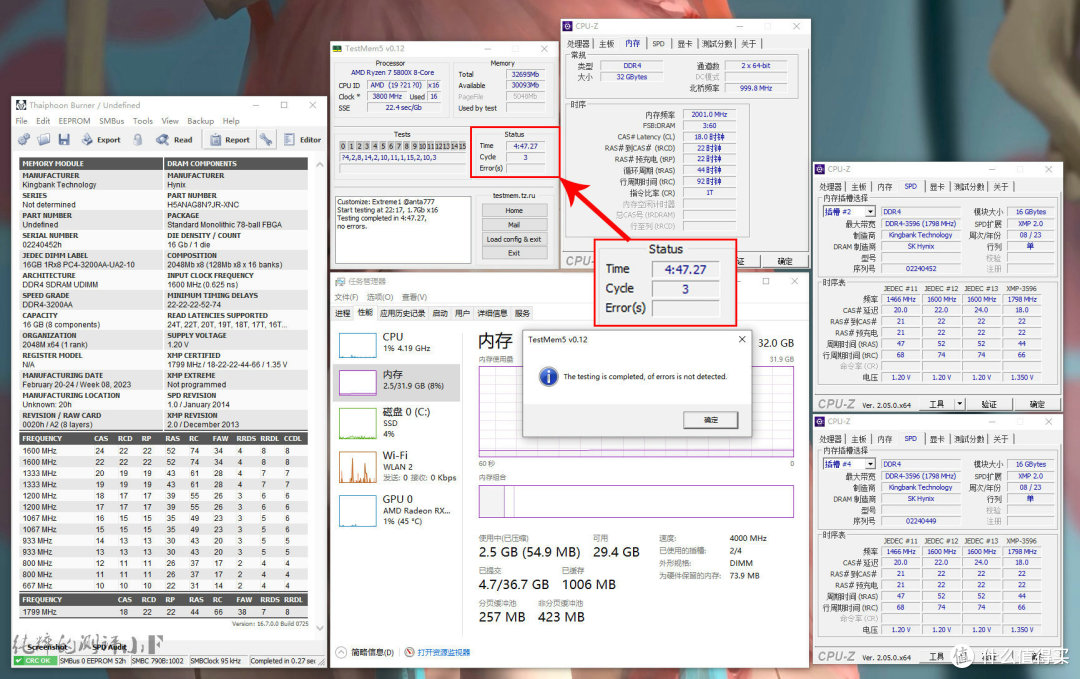Click the TestMem5 log text box
1080x679 pixels.
click(x=404, y=230)
